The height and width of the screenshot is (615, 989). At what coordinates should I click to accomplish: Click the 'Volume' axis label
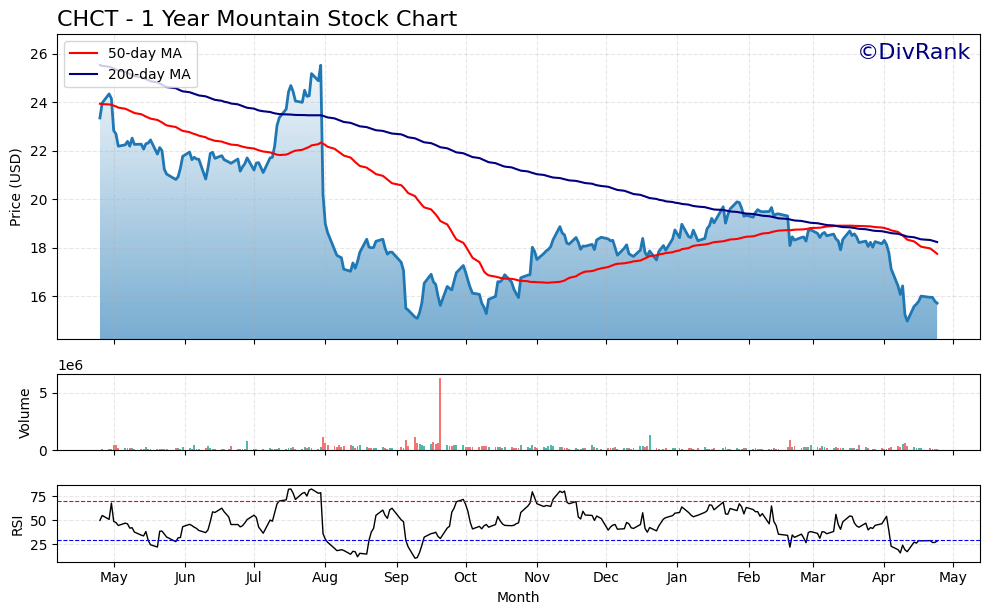pyautogui.click(x=26, y=413)
